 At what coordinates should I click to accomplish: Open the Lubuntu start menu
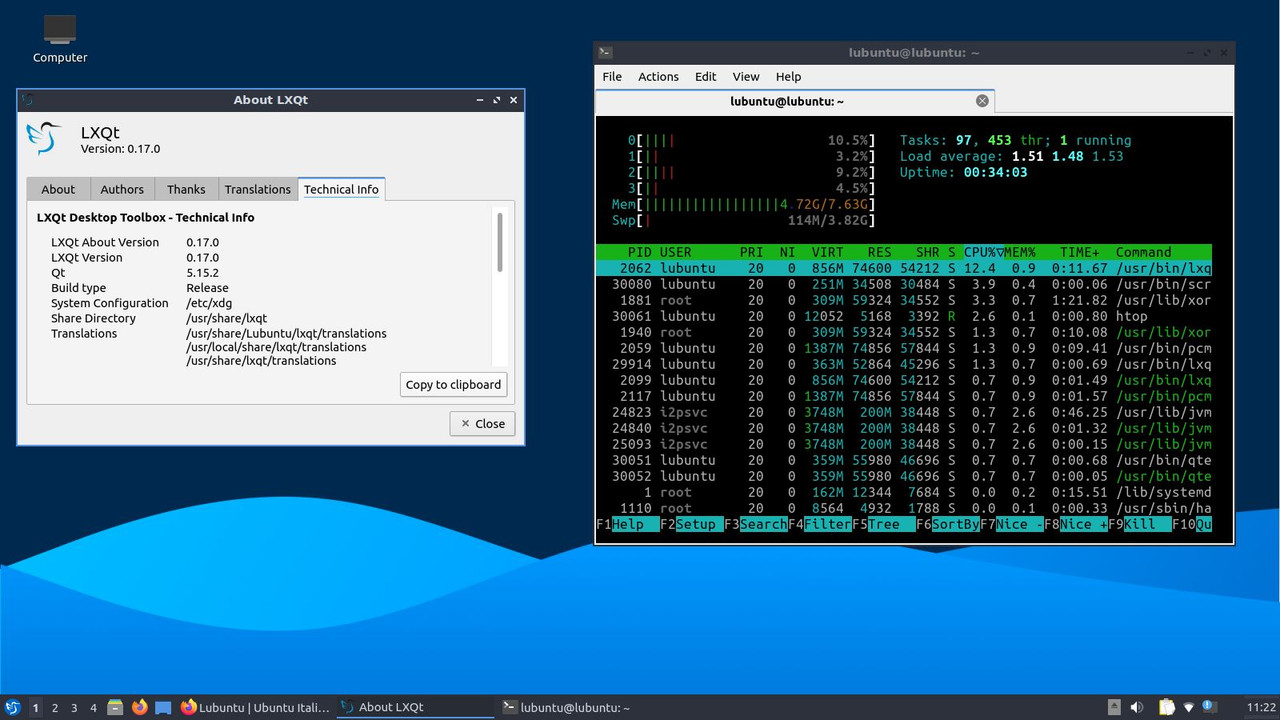[x=13, y=707]
